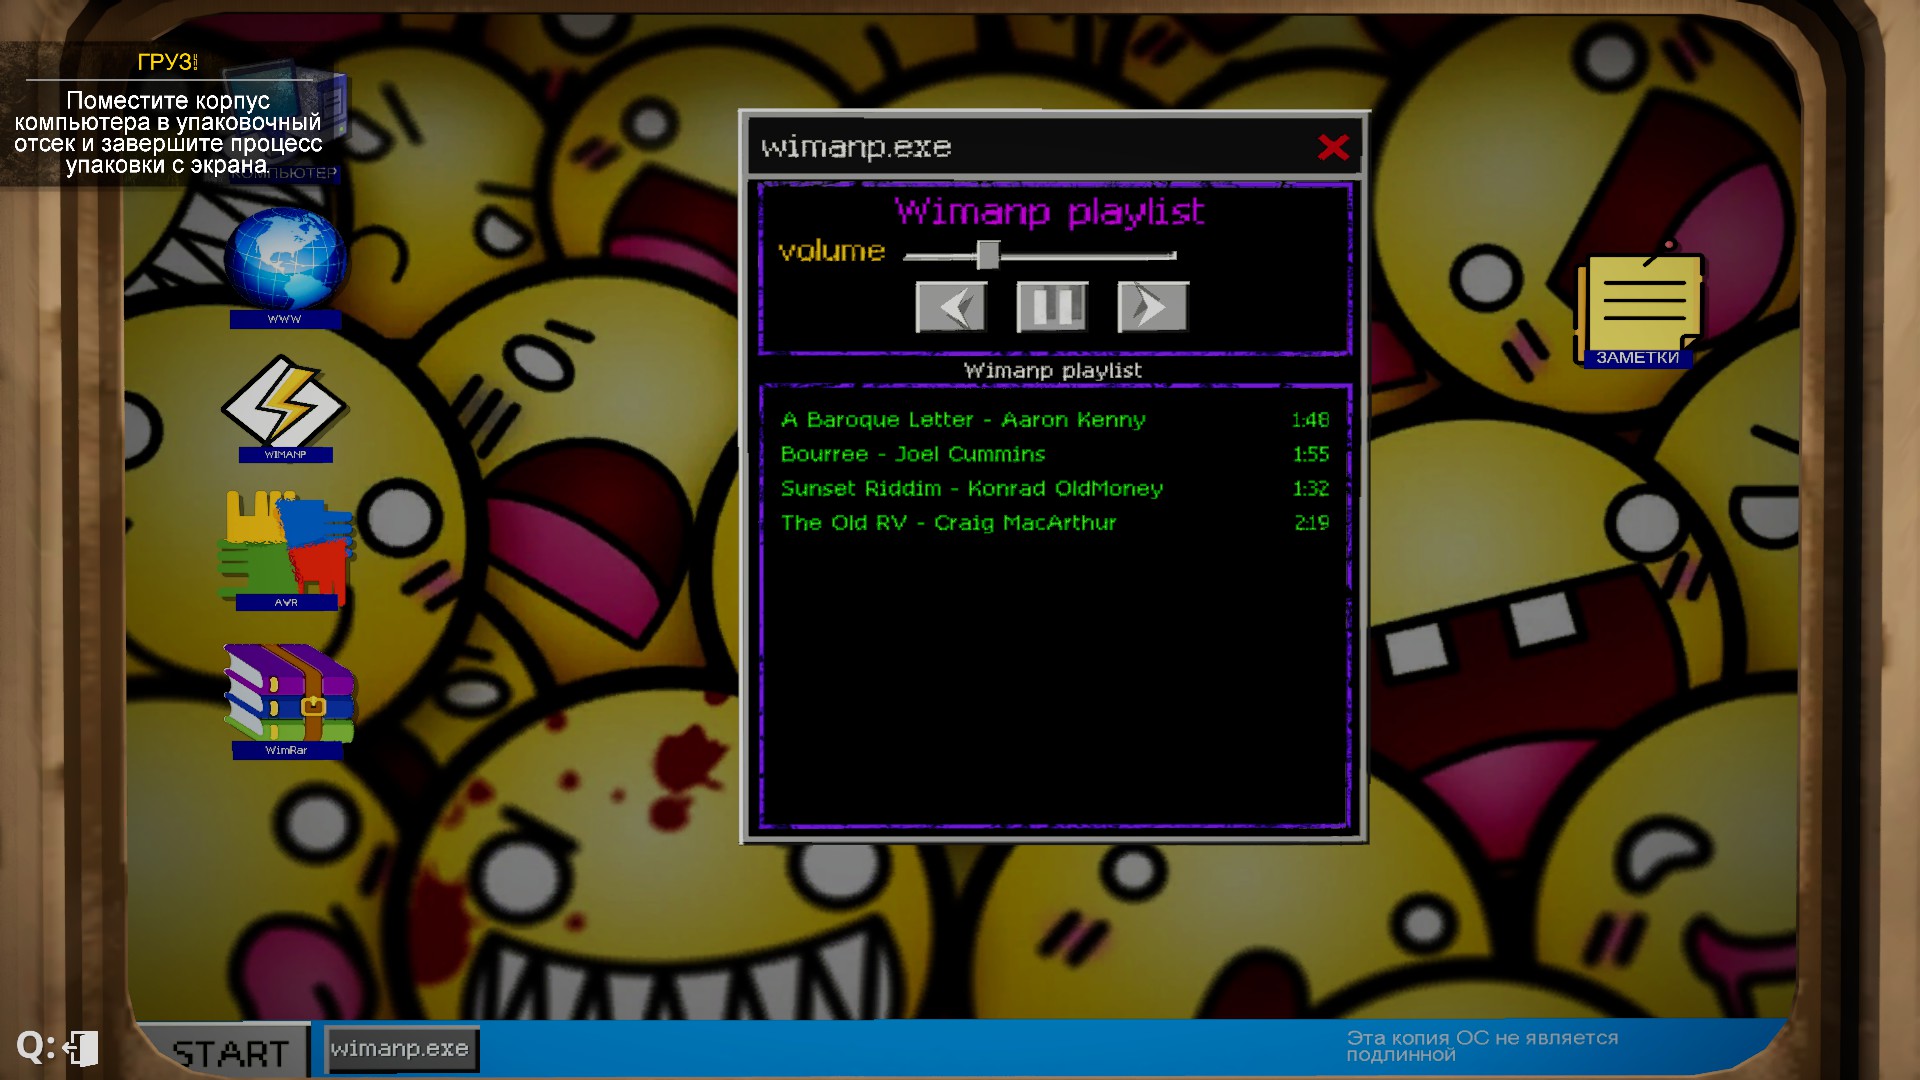This screenshot has height=1080, width=1920.
Task: Open the computer desktop icon at top left
Action: [285, 120]
